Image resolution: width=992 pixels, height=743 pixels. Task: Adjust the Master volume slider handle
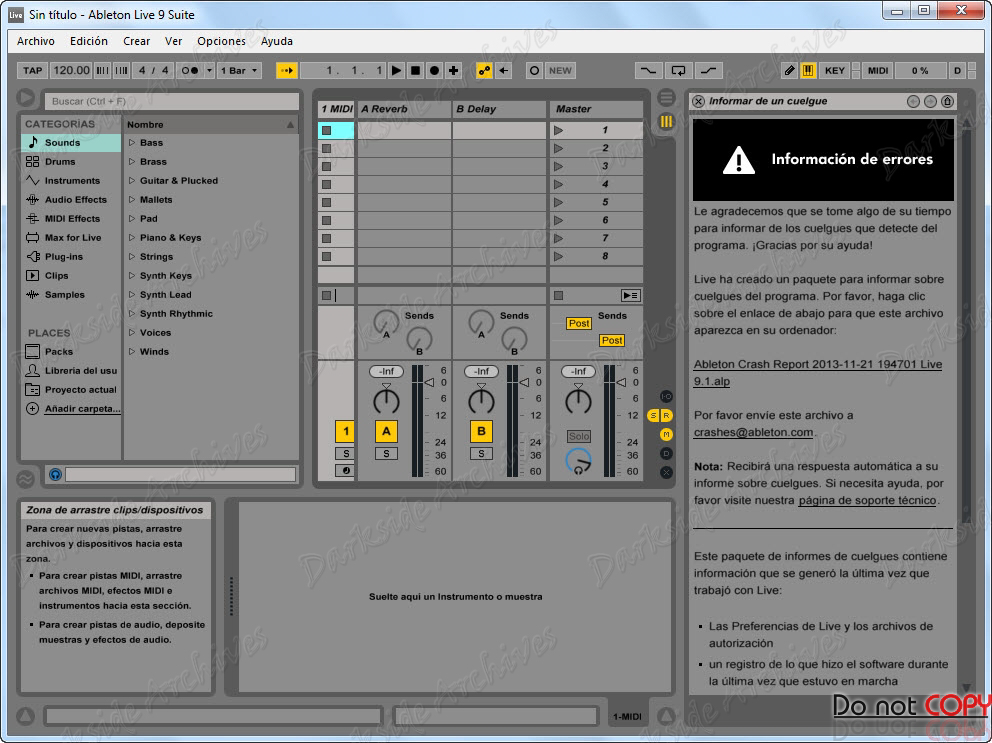pos(622,382)
